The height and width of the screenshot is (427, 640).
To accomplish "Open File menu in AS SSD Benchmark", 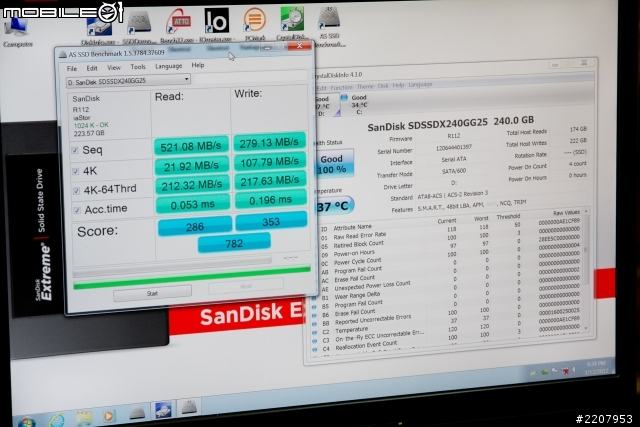I will (x=72, y=69).
